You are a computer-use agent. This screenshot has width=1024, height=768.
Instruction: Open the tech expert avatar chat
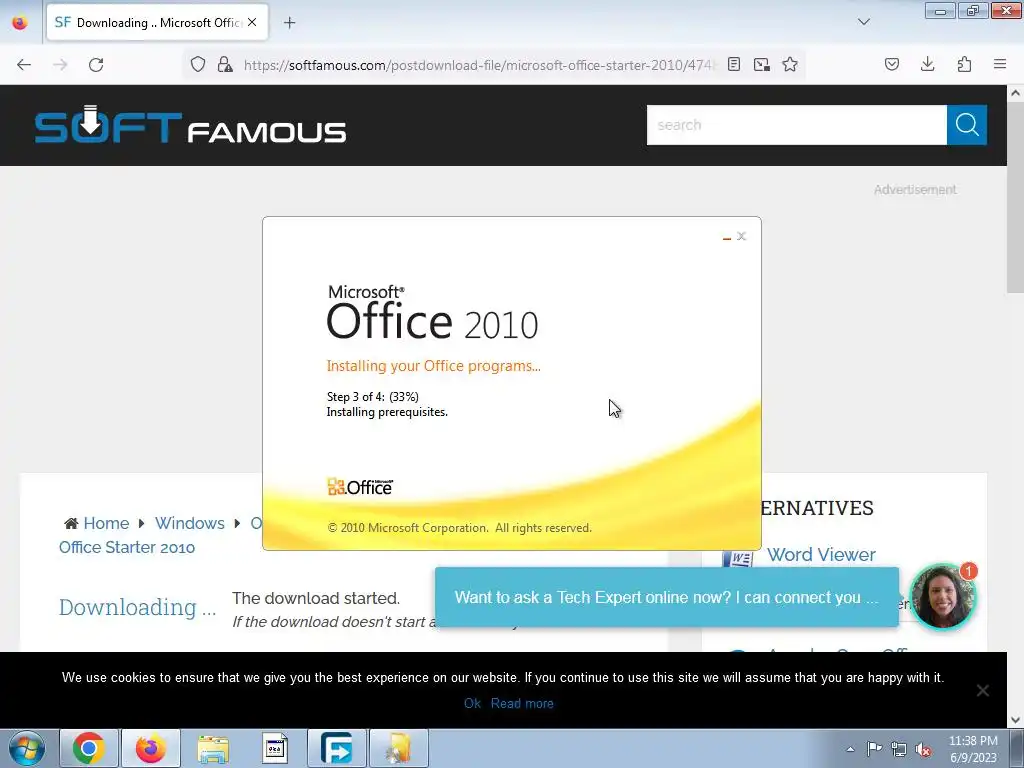click(x=942, y=596)
